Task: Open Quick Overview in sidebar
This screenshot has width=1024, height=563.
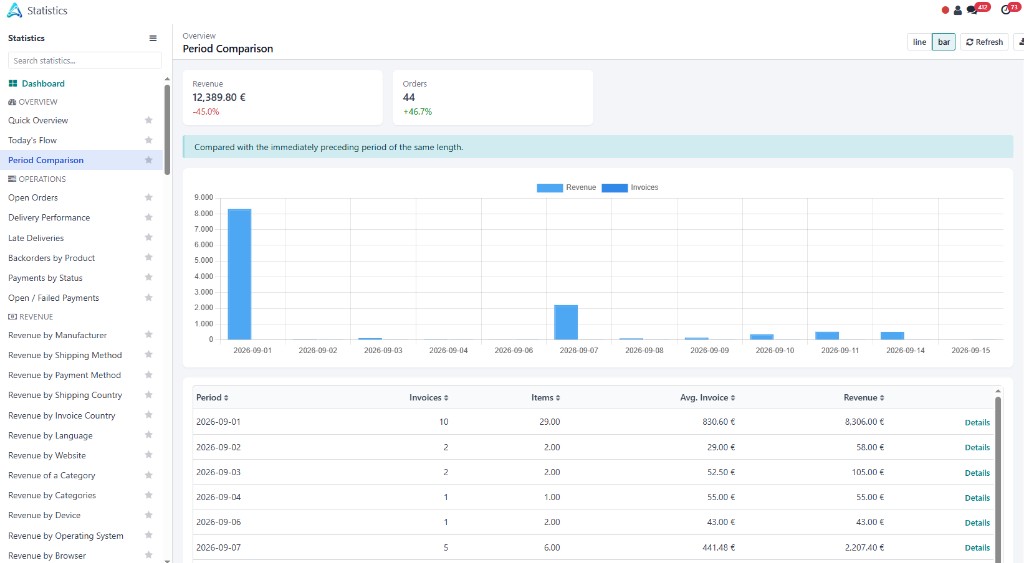Action: pos(38,120)
